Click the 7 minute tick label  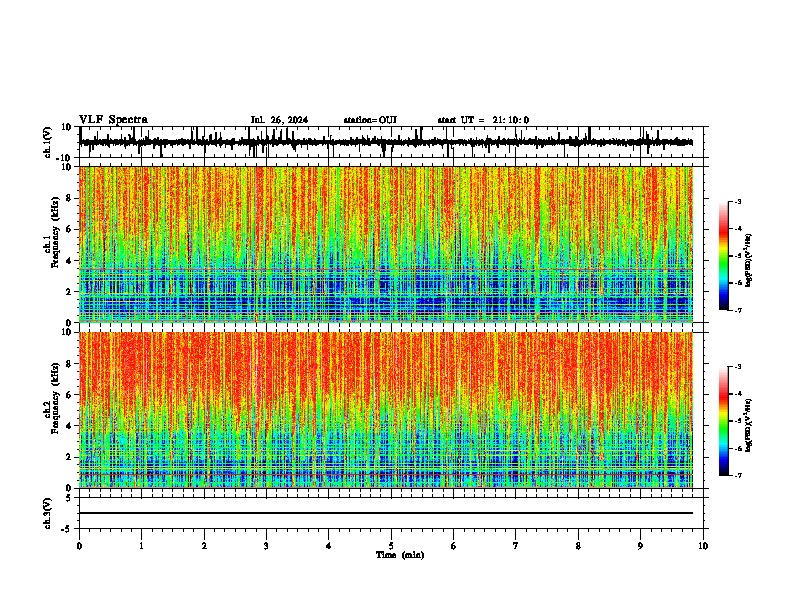coord(516,546)
